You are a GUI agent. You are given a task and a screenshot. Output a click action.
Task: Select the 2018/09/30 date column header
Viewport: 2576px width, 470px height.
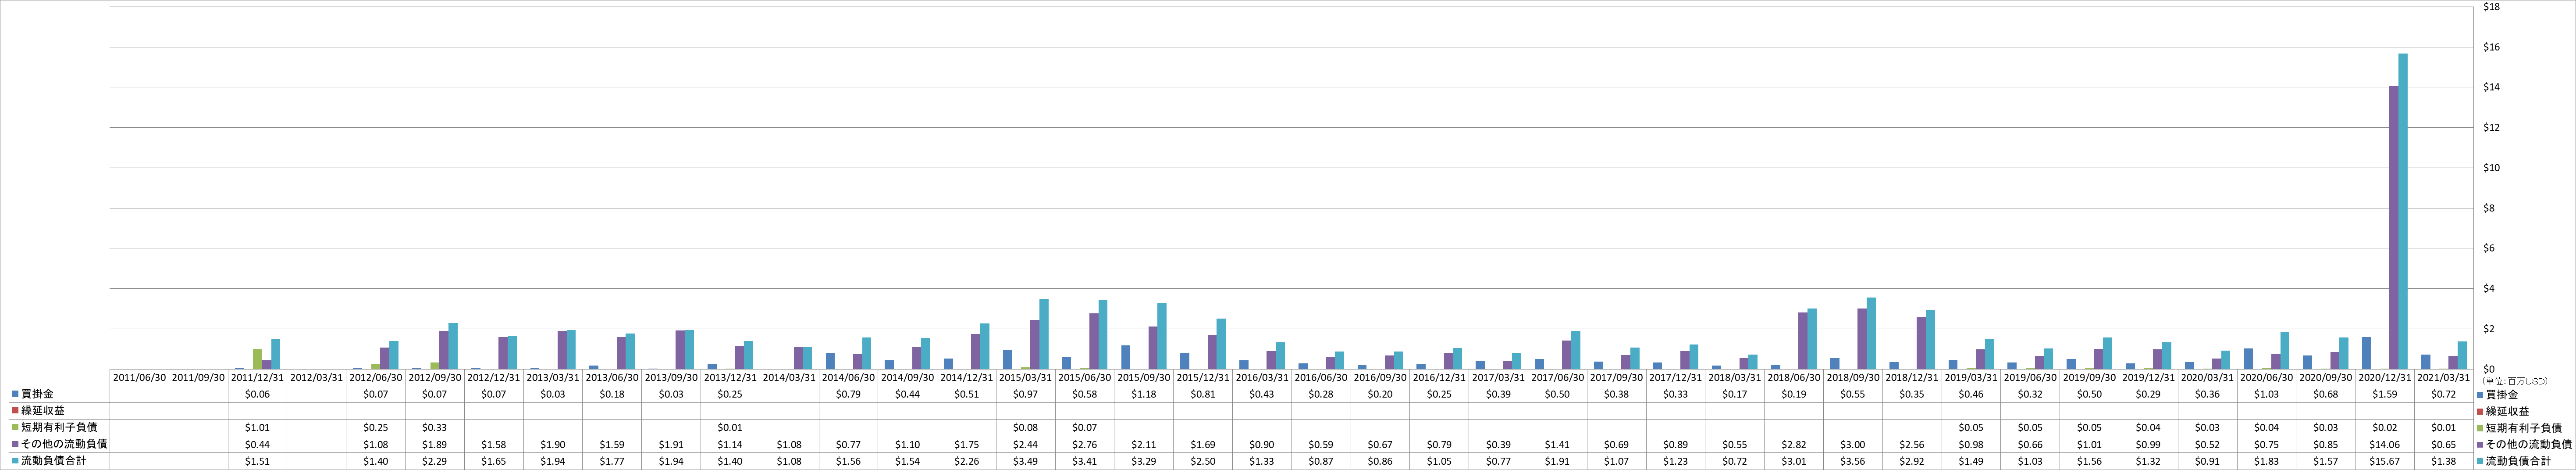click(x=1852, y=378)
